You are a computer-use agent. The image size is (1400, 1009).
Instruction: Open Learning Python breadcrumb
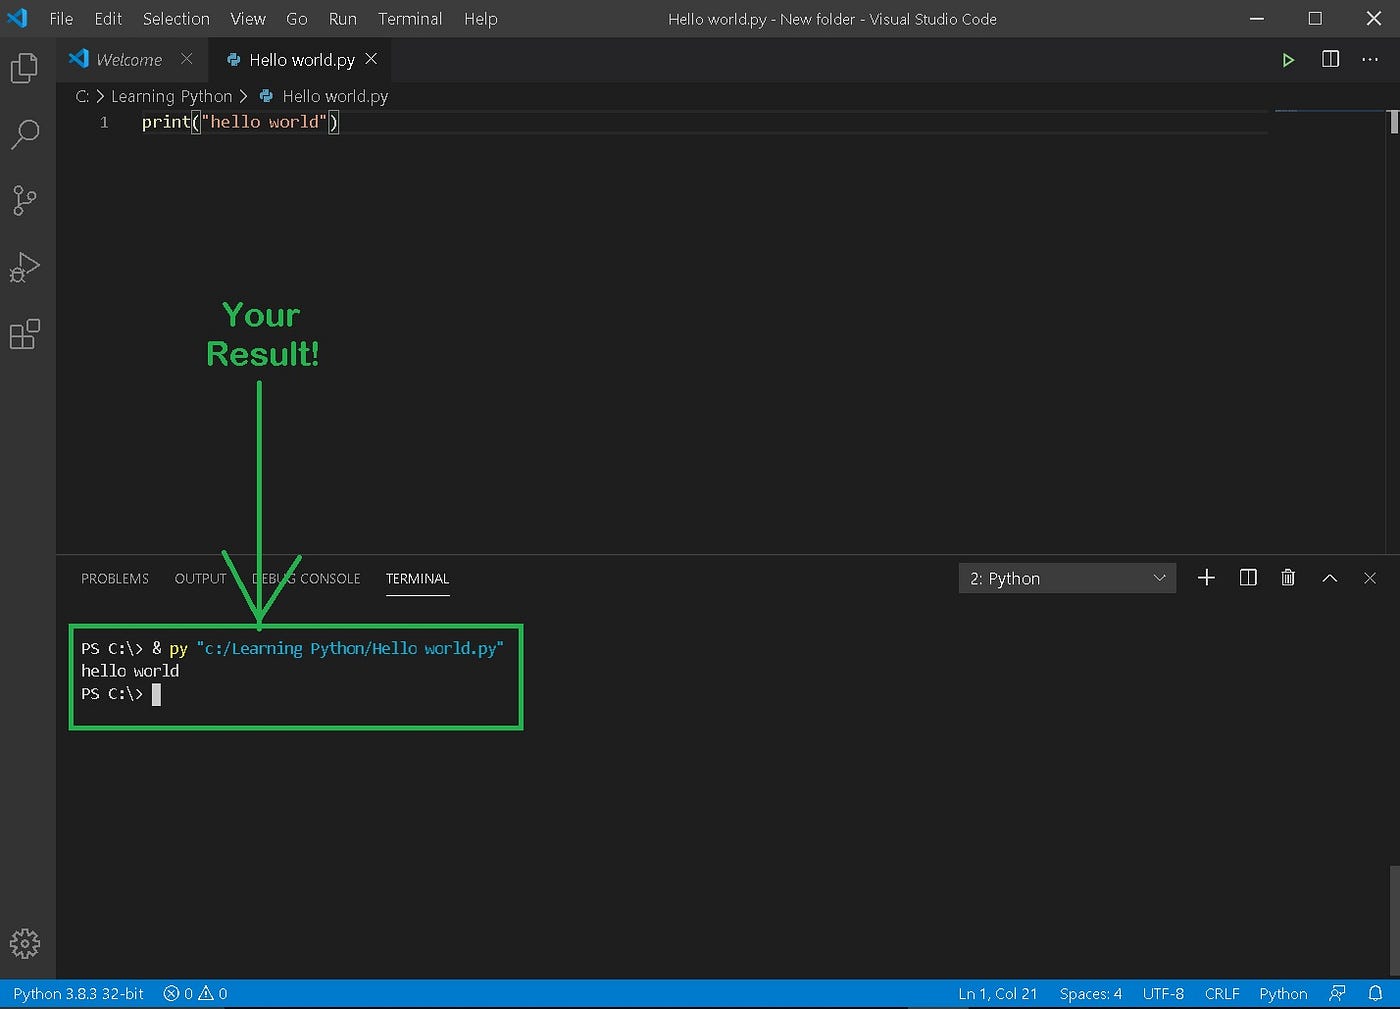click(x=172, y=96)
